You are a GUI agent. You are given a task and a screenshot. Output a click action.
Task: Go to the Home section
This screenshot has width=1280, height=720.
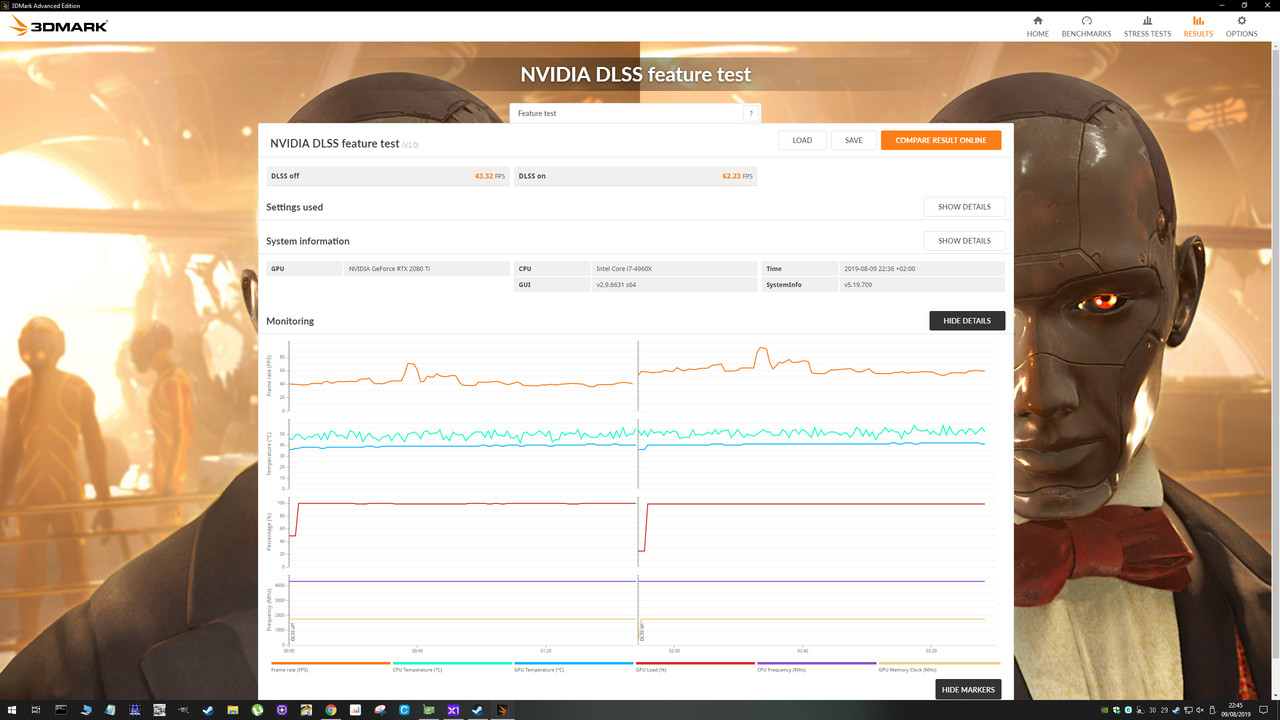(x=1038, y=26)
